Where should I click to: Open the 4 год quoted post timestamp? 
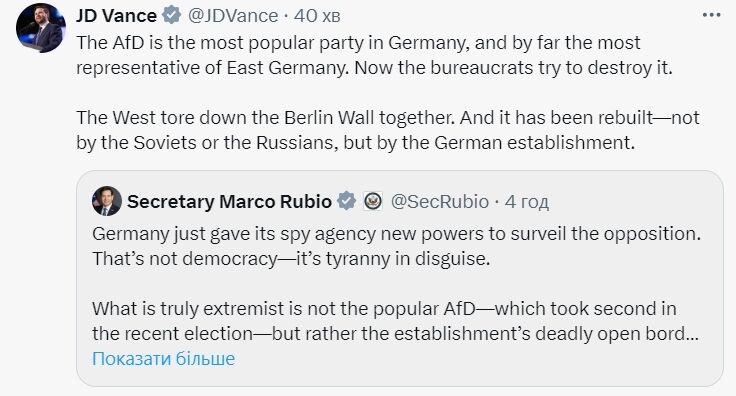(526, 202)
